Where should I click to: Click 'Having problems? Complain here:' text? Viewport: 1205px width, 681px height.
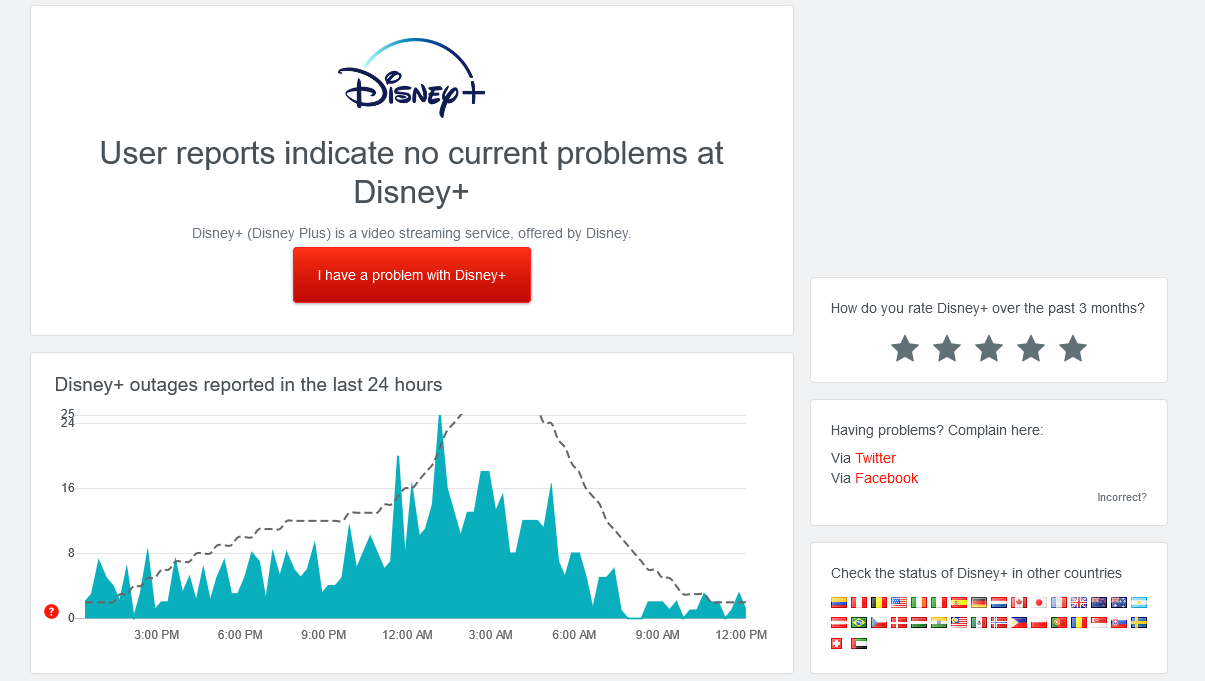pos(937,430)
